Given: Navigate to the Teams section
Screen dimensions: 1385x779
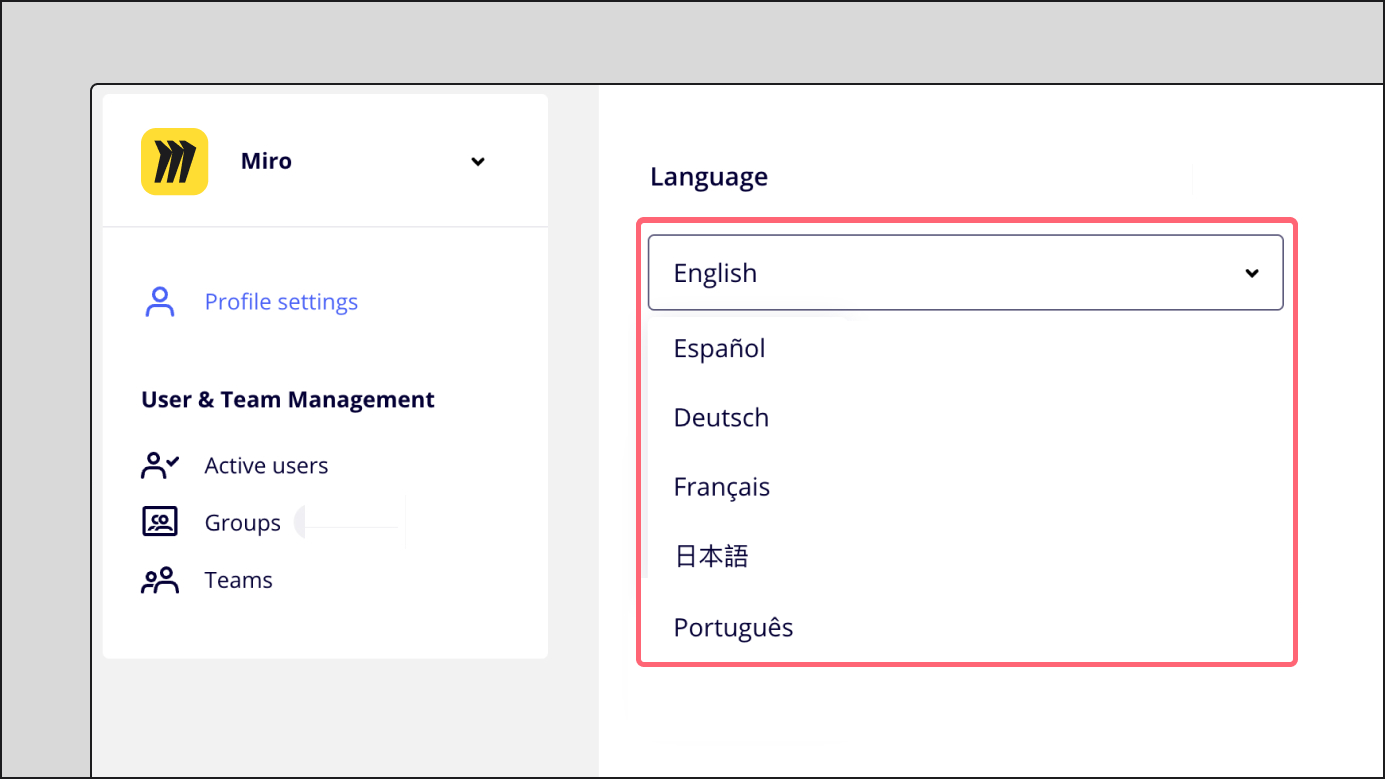Looking at the screenshot, I should click(x=238, y=580).
